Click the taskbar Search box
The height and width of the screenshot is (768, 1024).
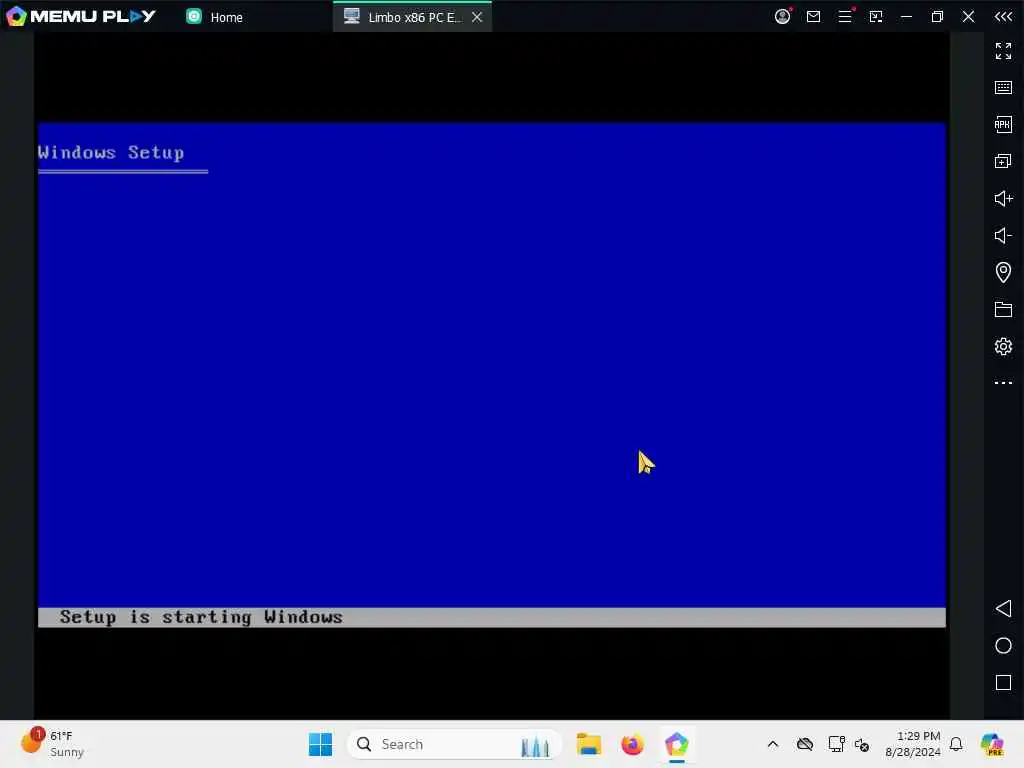pyautogui.click(x=455, y=744)
